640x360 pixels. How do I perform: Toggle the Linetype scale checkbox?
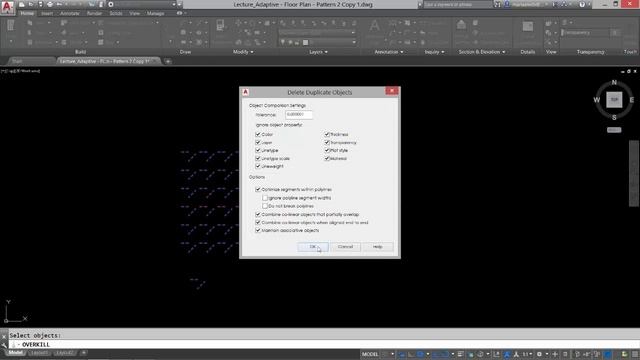[x=258, y=158]
